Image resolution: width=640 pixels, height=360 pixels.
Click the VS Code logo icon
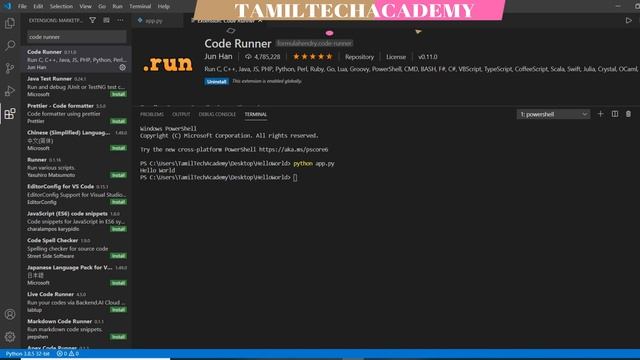[x=7, y=6]
